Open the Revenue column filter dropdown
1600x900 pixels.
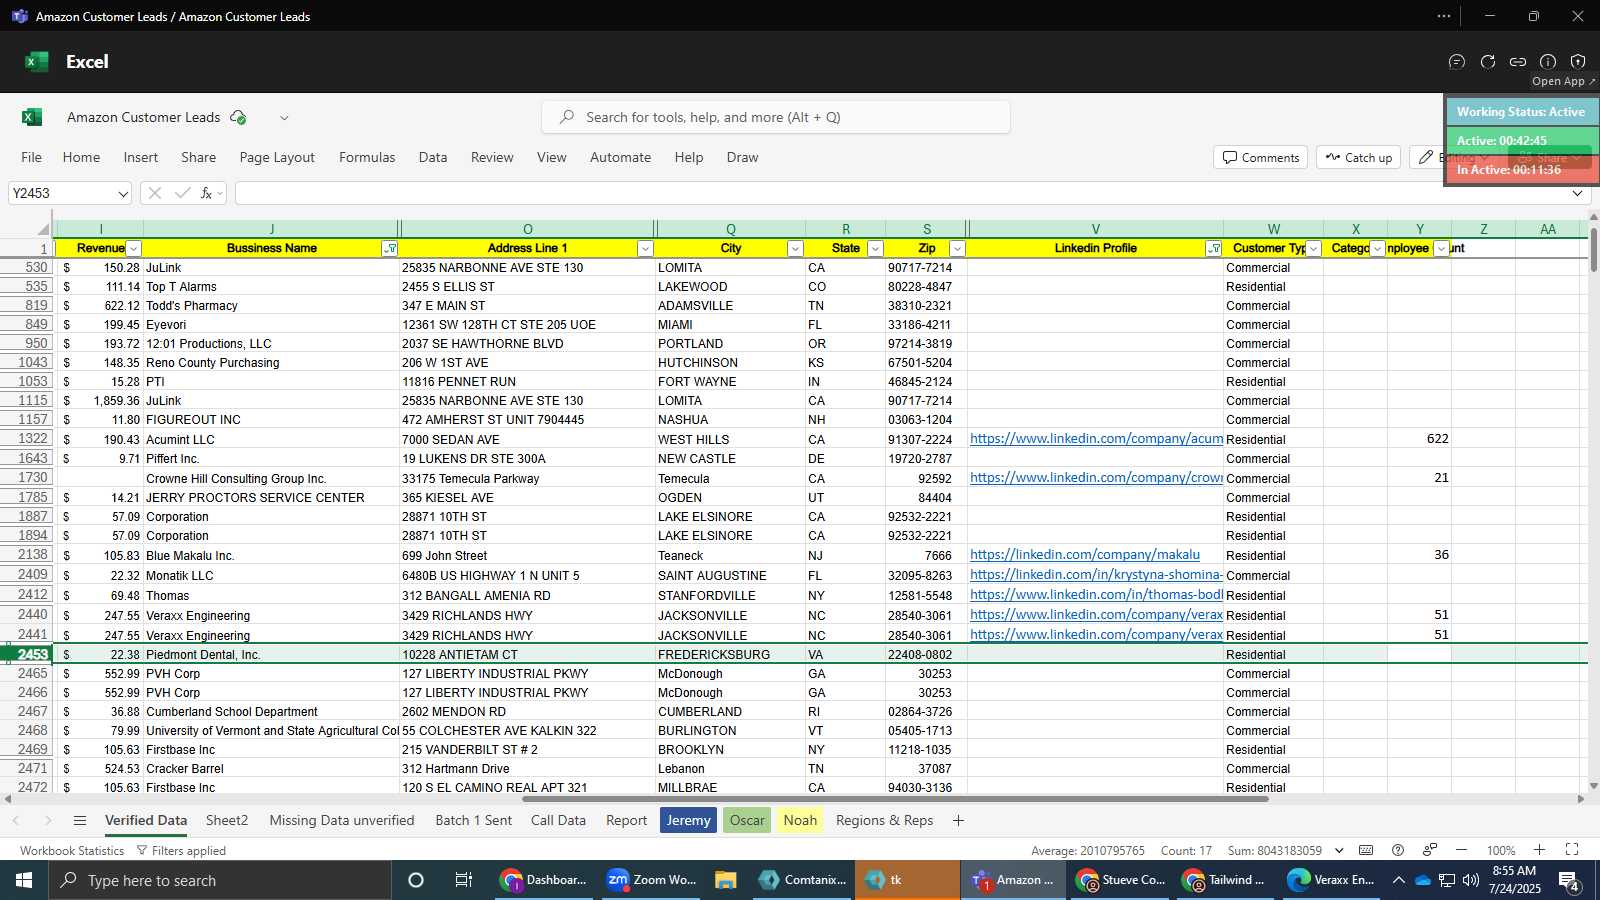tap(134, 249)
